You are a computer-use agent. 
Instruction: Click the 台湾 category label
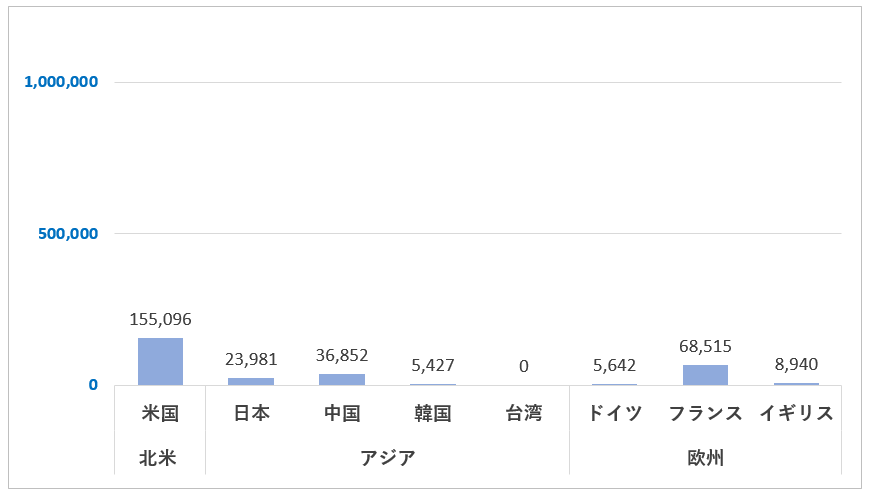pos(524,414)
